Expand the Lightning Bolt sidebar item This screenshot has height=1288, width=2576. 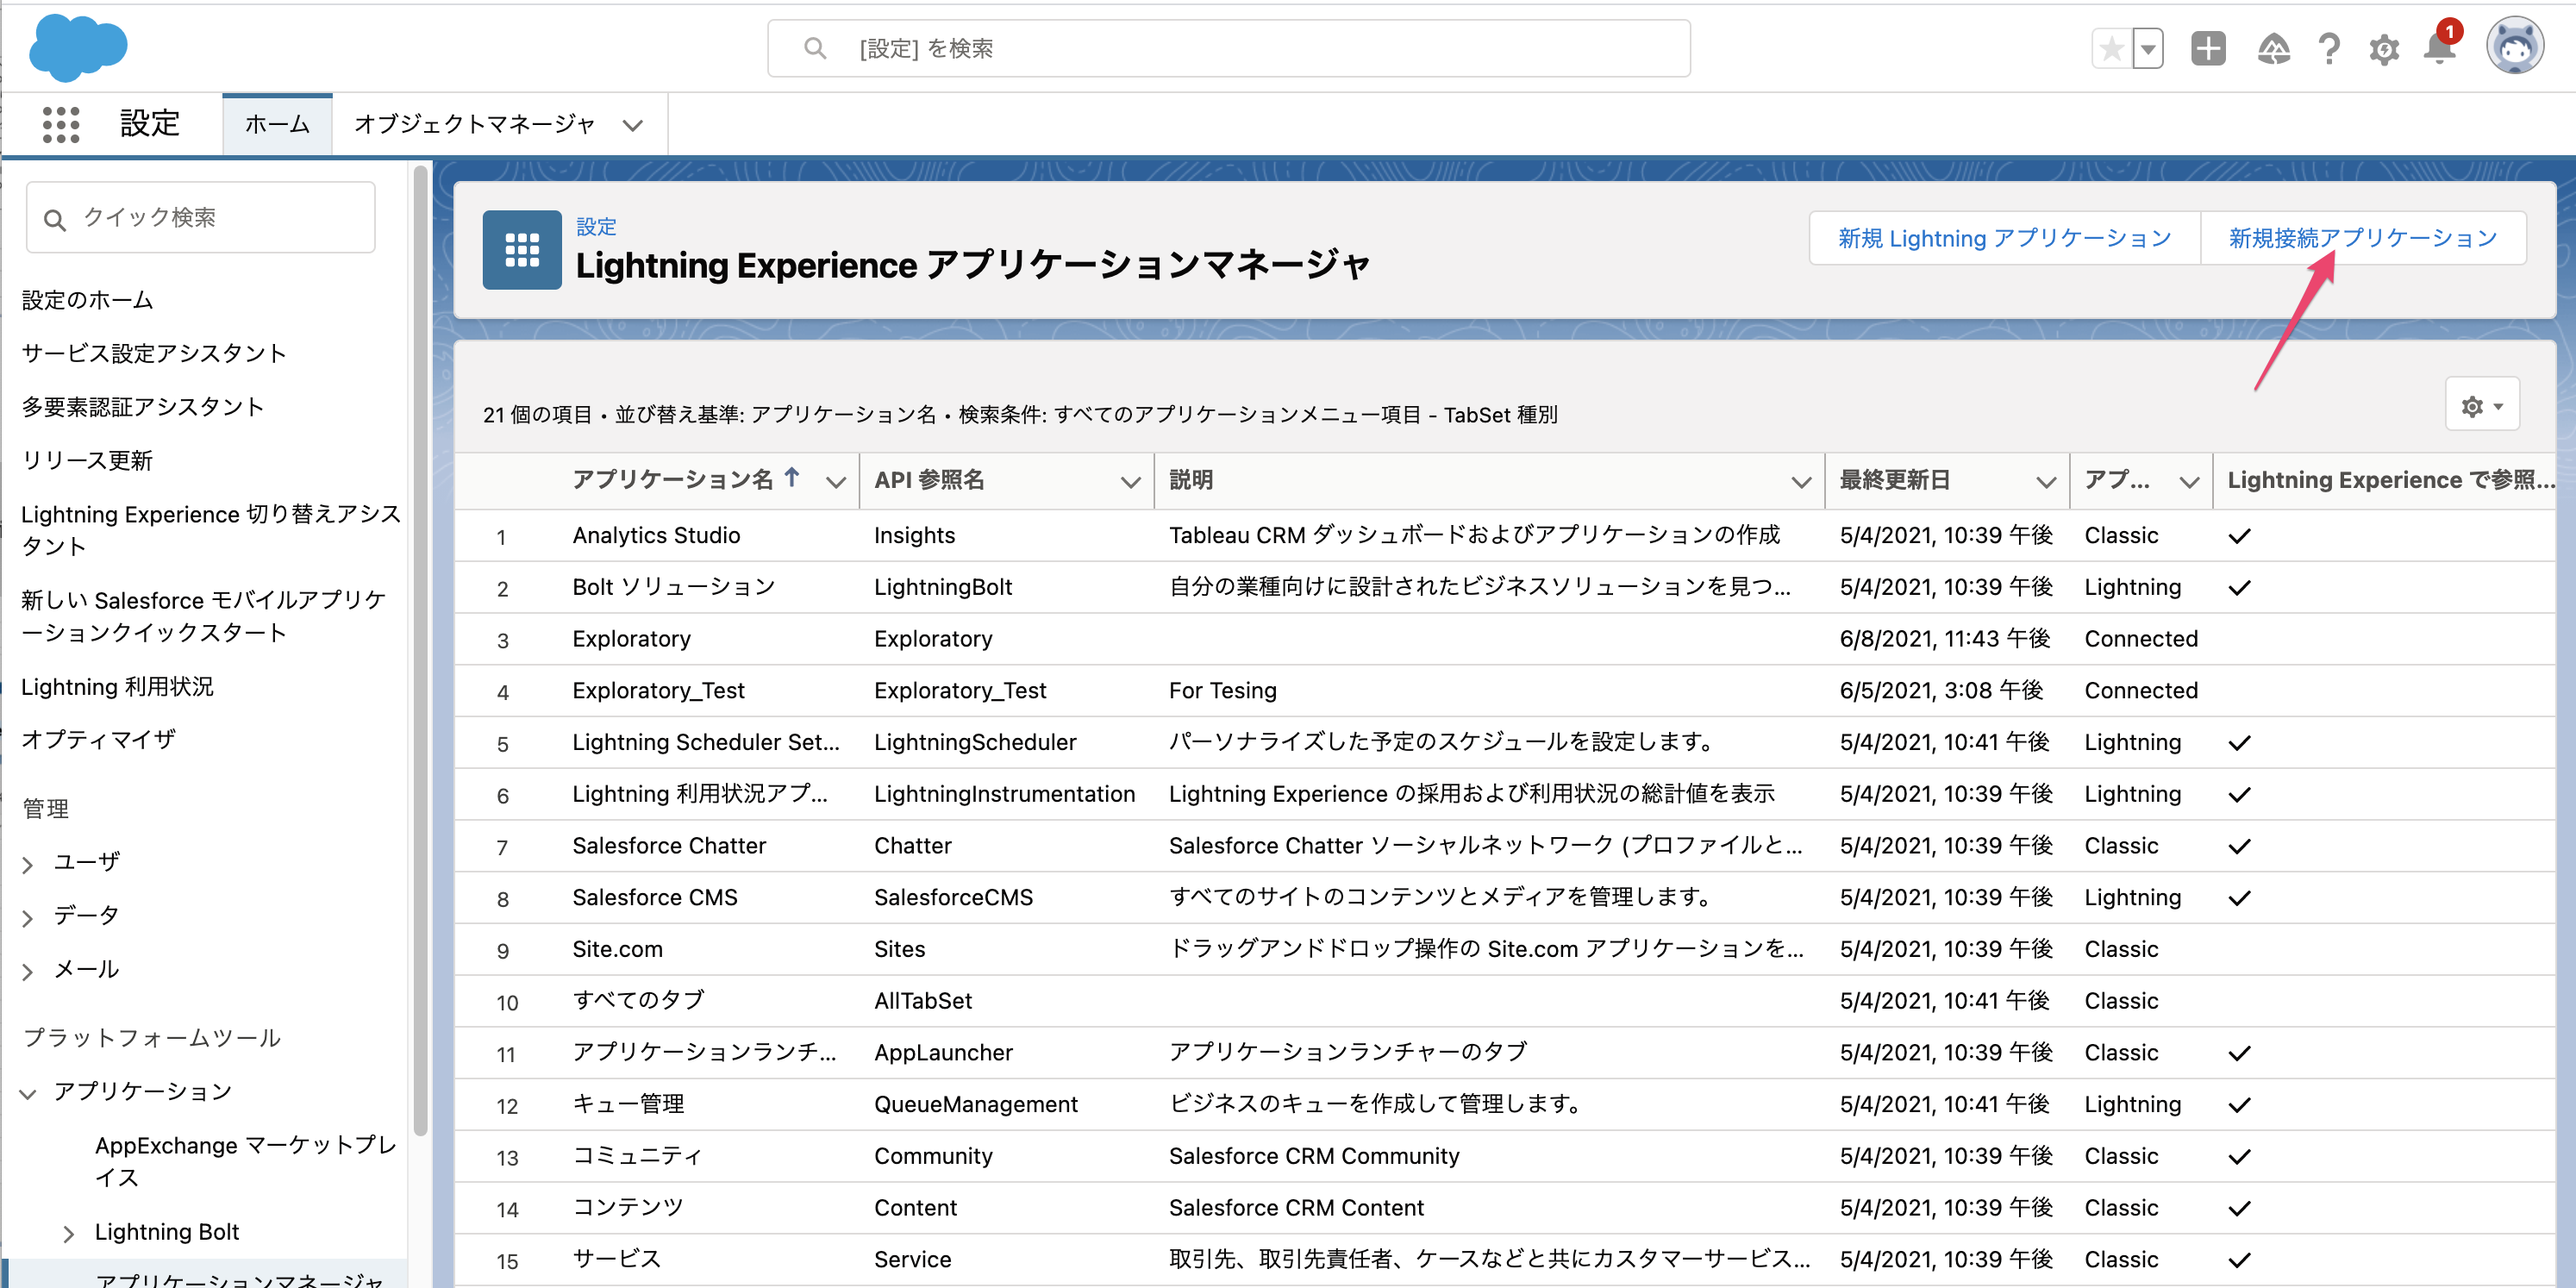click(x=68, y=1233)
